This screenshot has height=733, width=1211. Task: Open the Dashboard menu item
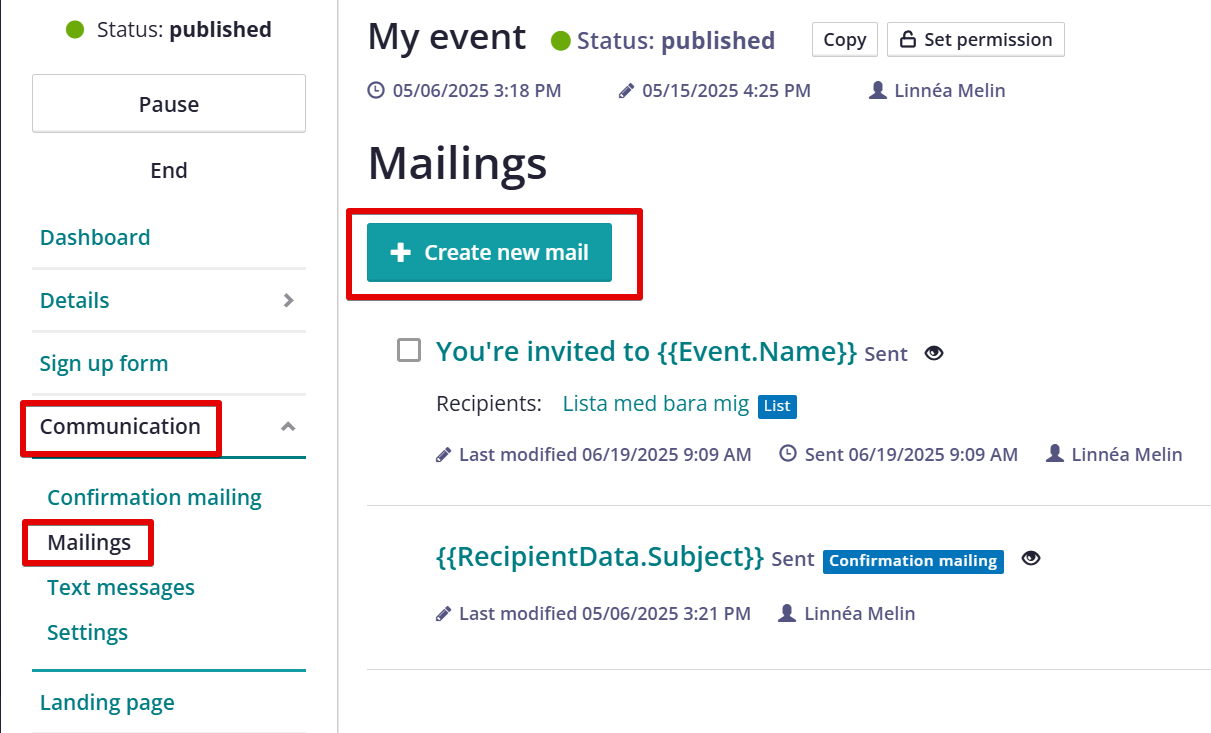click(x=95, y=237)
